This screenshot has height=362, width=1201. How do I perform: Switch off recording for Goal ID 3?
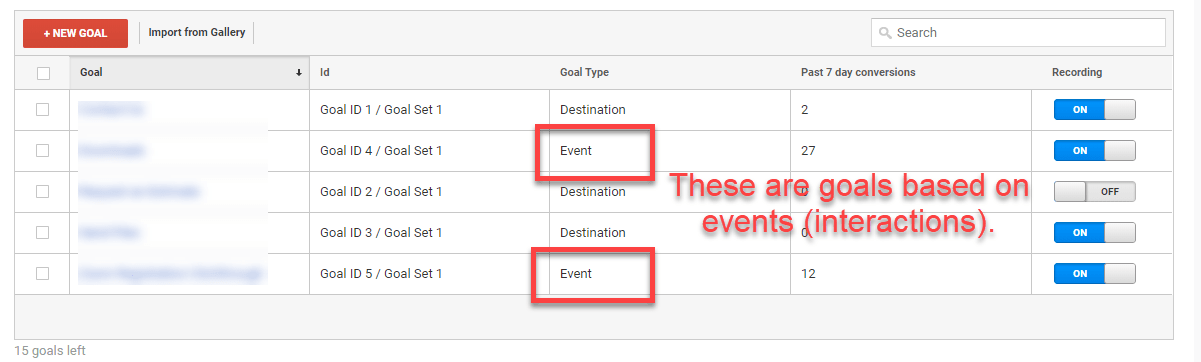click(x=1095, y=232)
